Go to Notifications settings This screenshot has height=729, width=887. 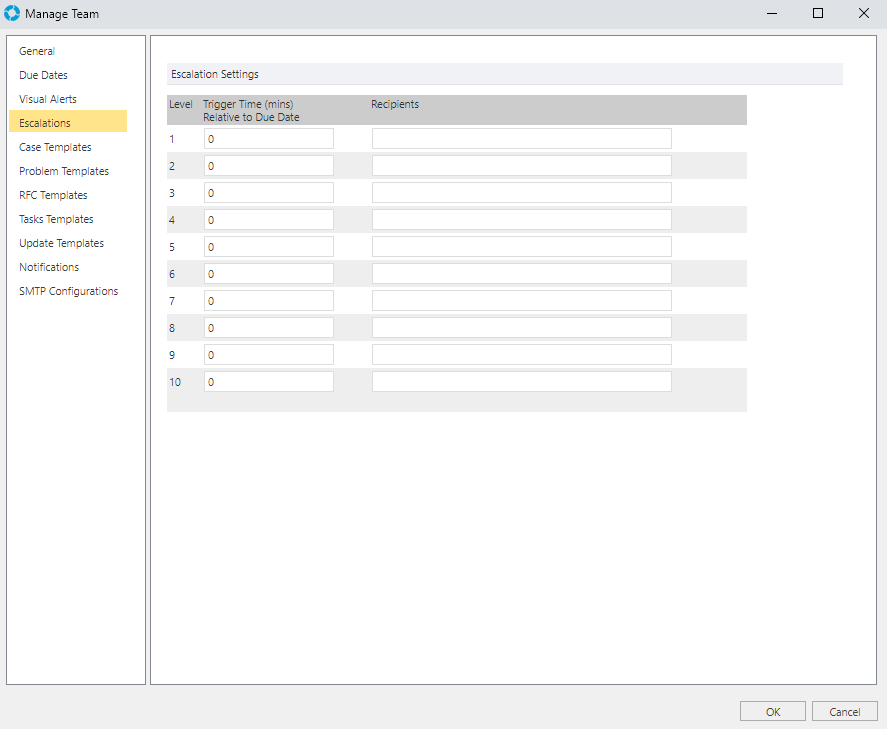tap(49, 267)
